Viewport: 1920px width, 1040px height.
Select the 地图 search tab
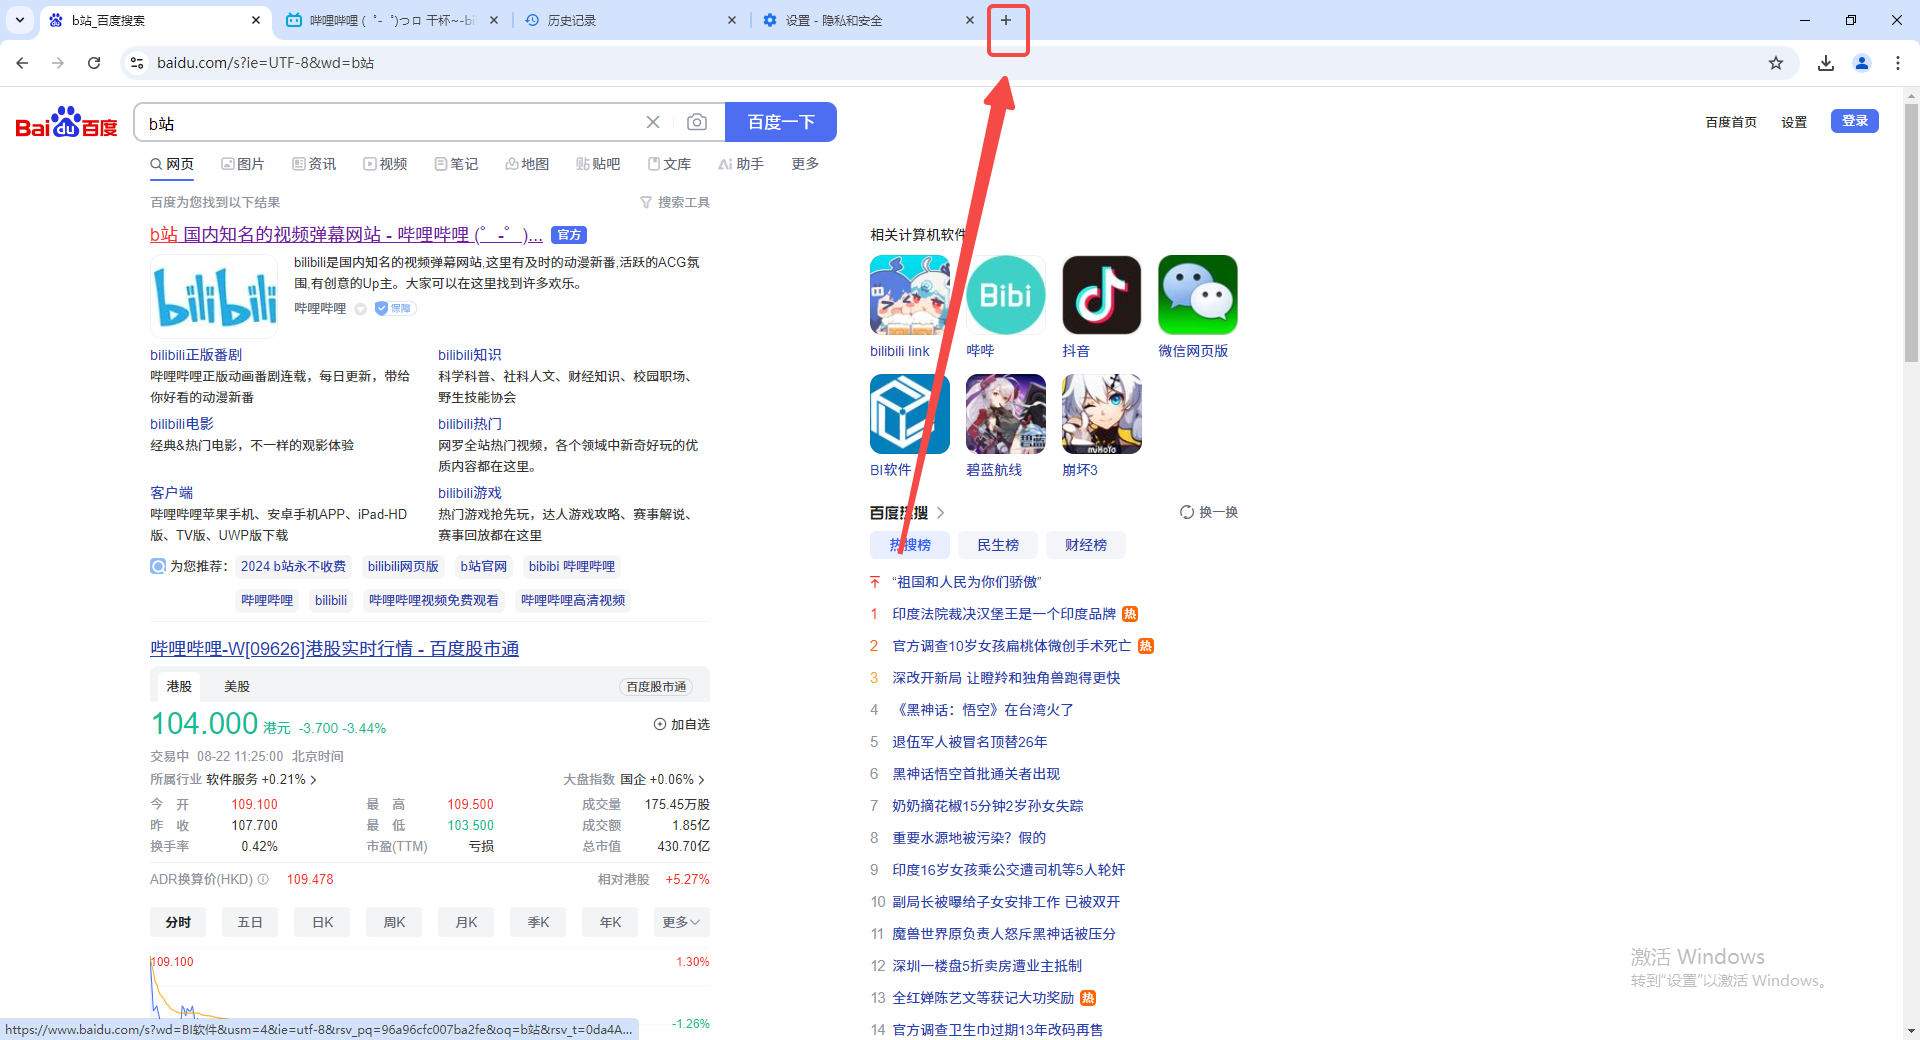coord(527,164)
